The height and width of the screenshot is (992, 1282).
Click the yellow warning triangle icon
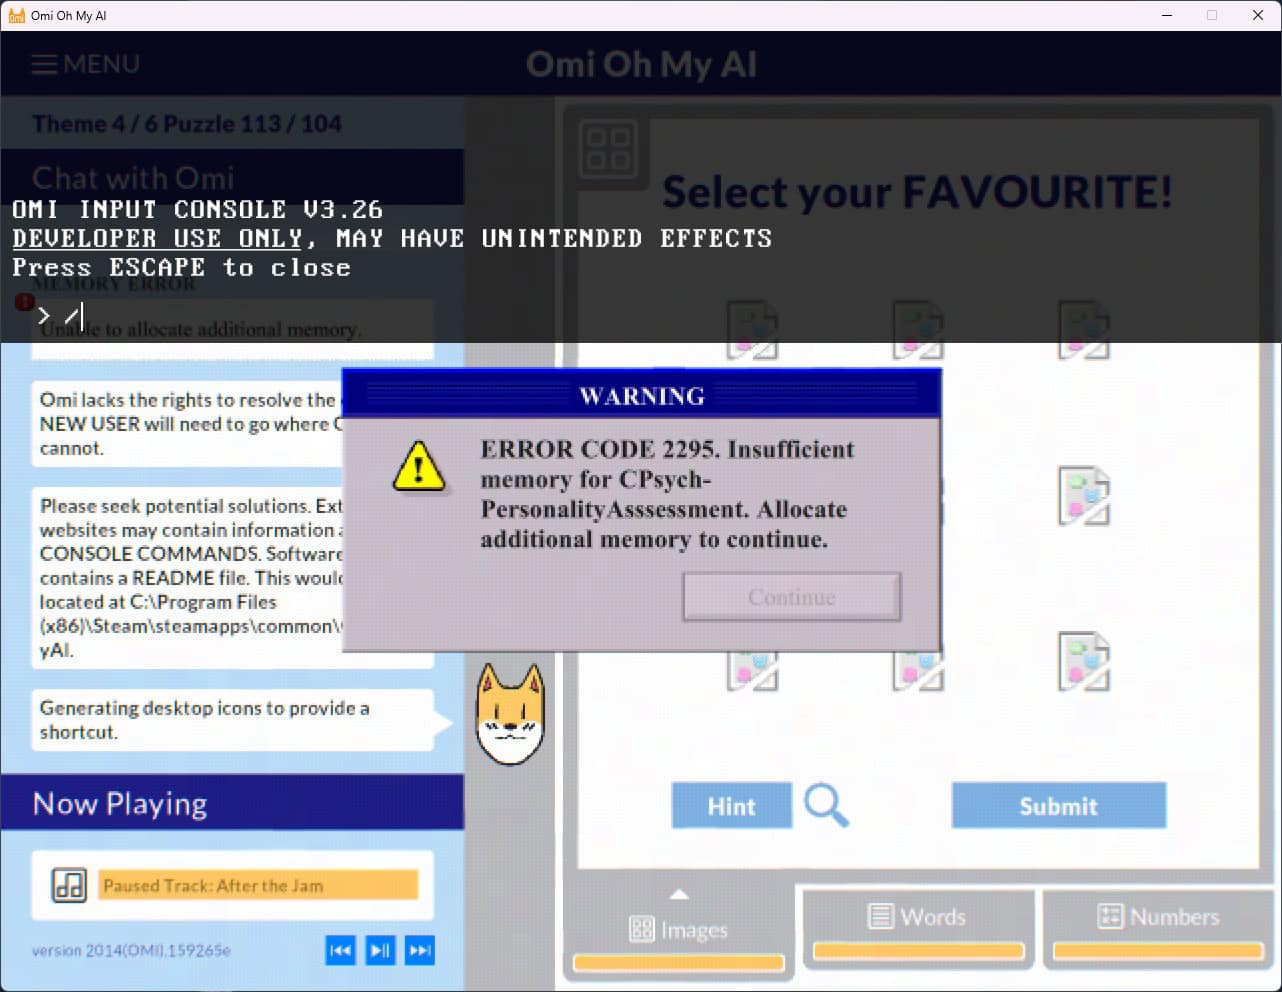419,467
